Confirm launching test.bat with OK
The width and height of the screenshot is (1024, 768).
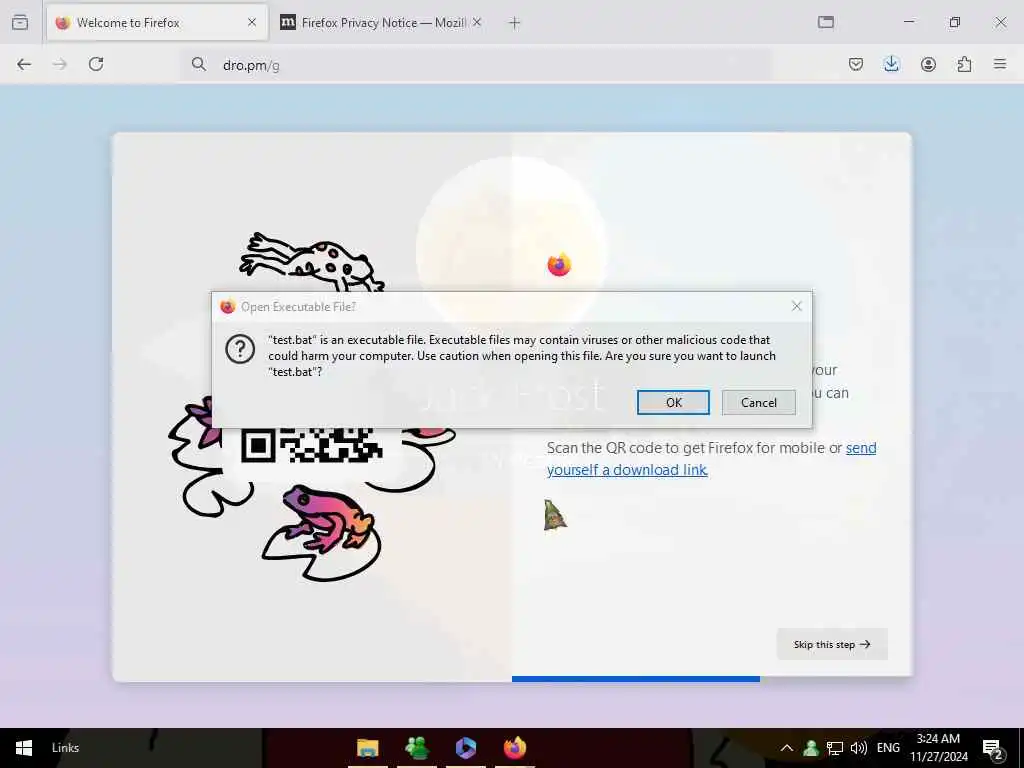pos(673,402)
